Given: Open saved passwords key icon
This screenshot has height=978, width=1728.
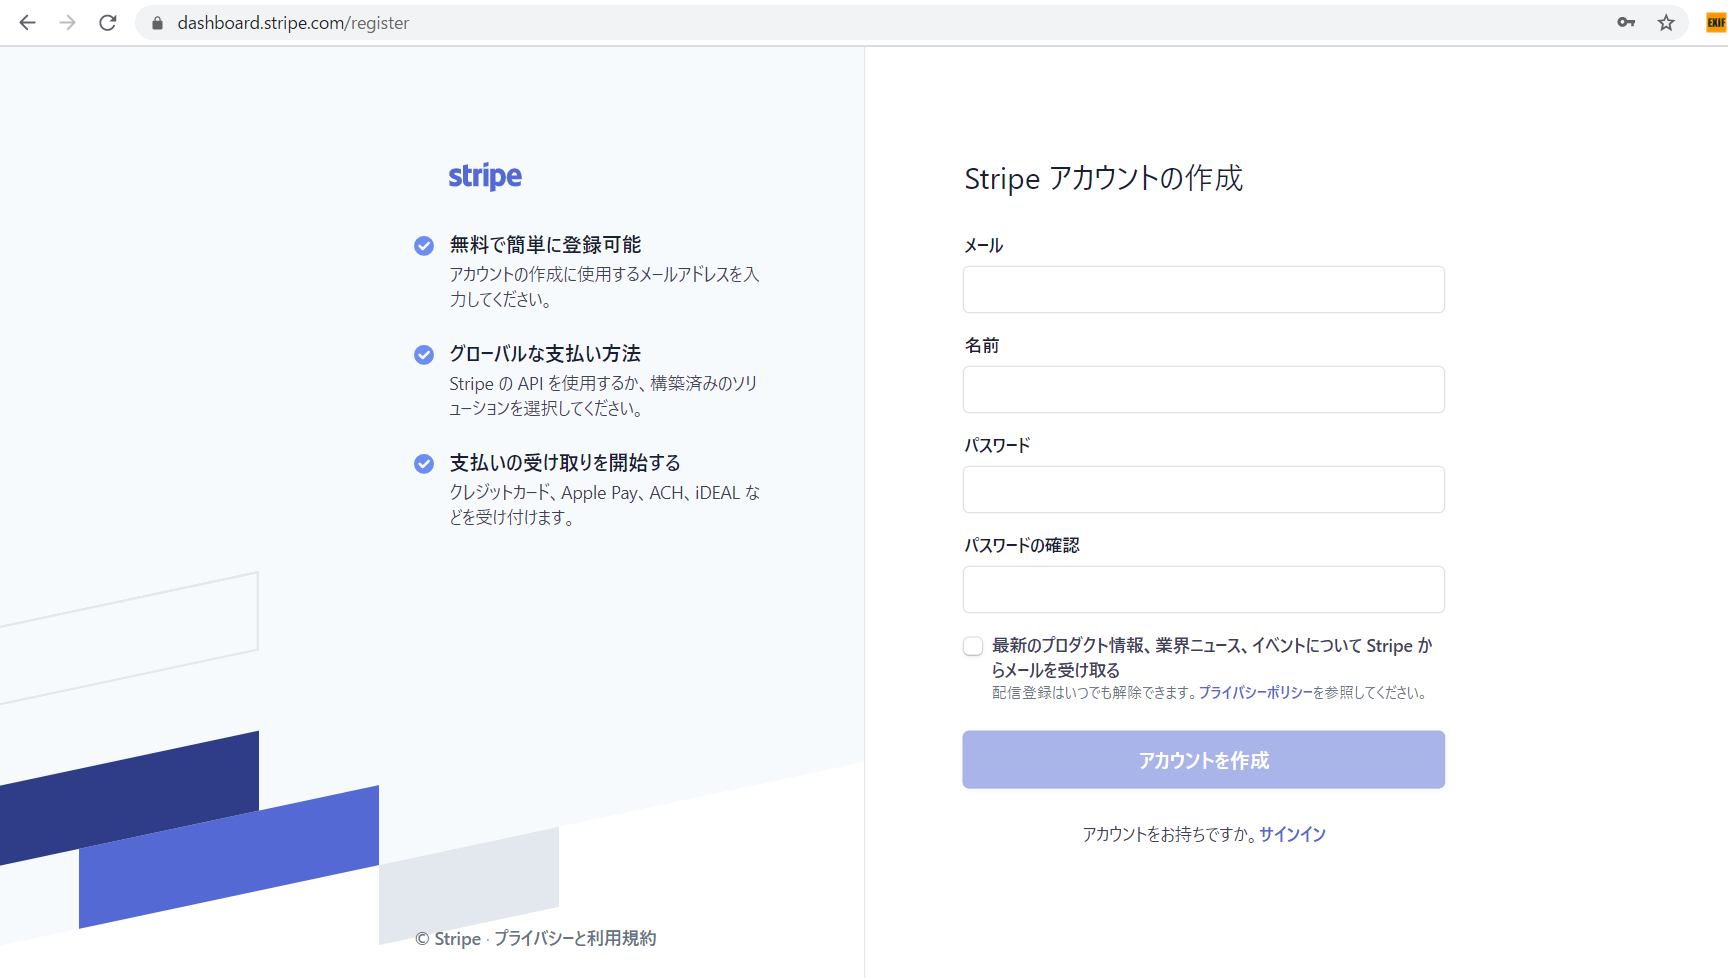Looking at the screenshot, I should (1626, 22).
